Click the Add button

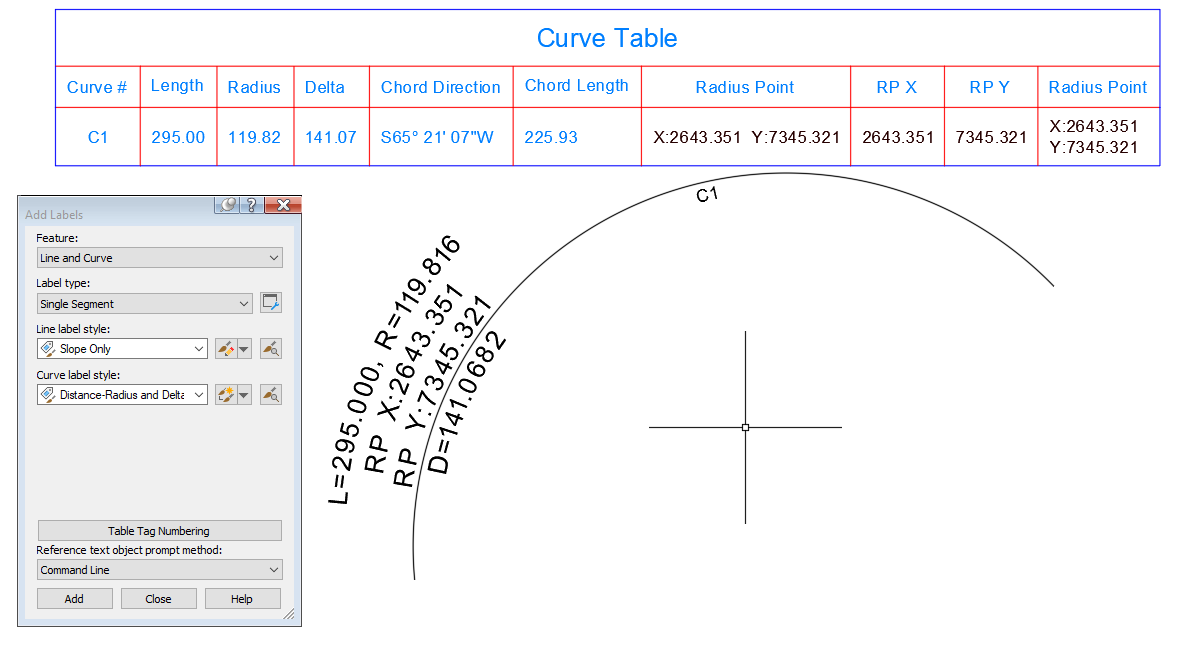(74, 598)
